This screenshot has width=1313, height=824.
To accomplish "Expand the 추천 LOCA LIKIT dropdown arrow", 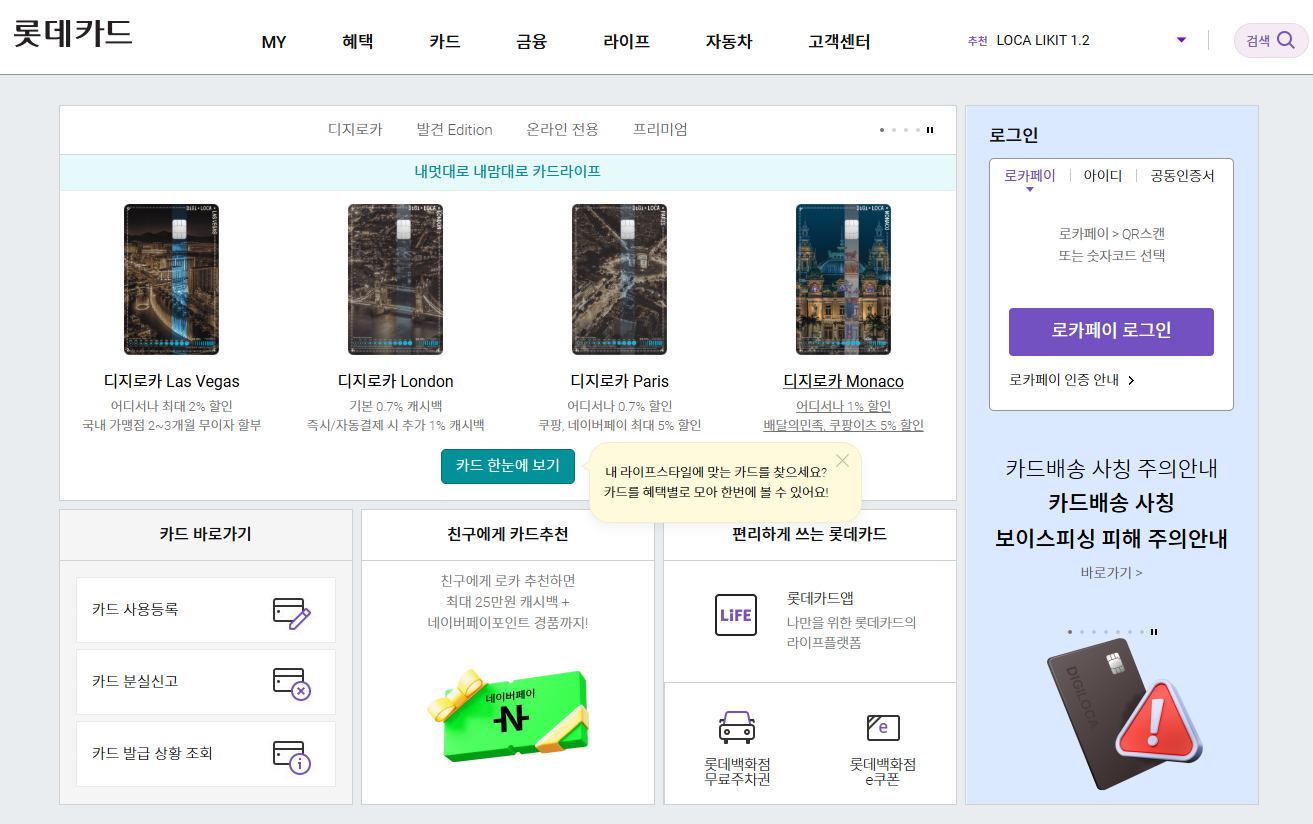I will (1181, 40).
